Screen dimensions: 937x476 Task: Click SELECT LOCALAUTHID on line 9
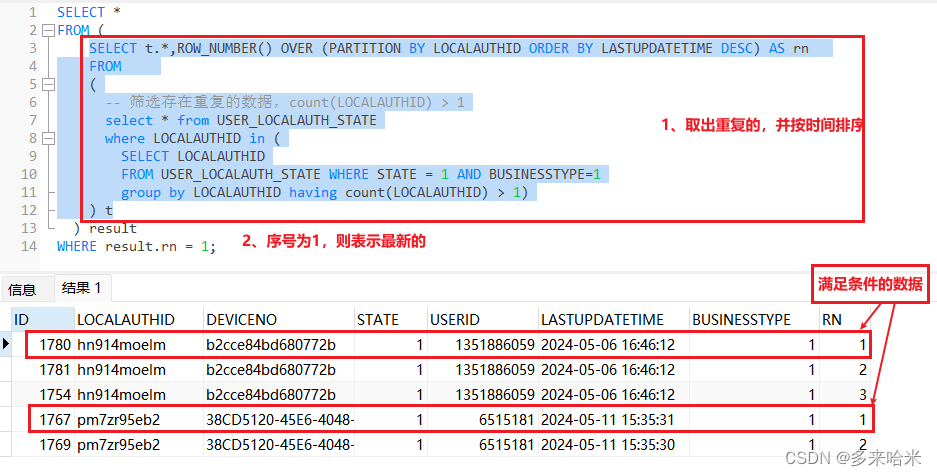[193, 156]
